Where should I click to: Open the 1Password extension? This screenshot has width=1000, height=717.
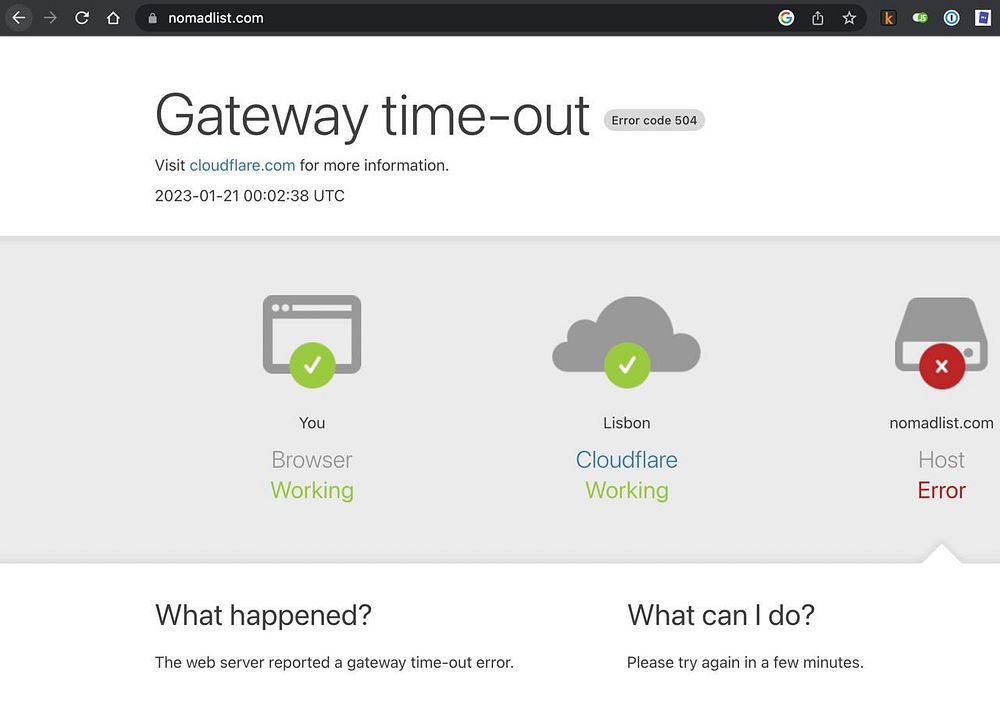(x=951, y=18)
